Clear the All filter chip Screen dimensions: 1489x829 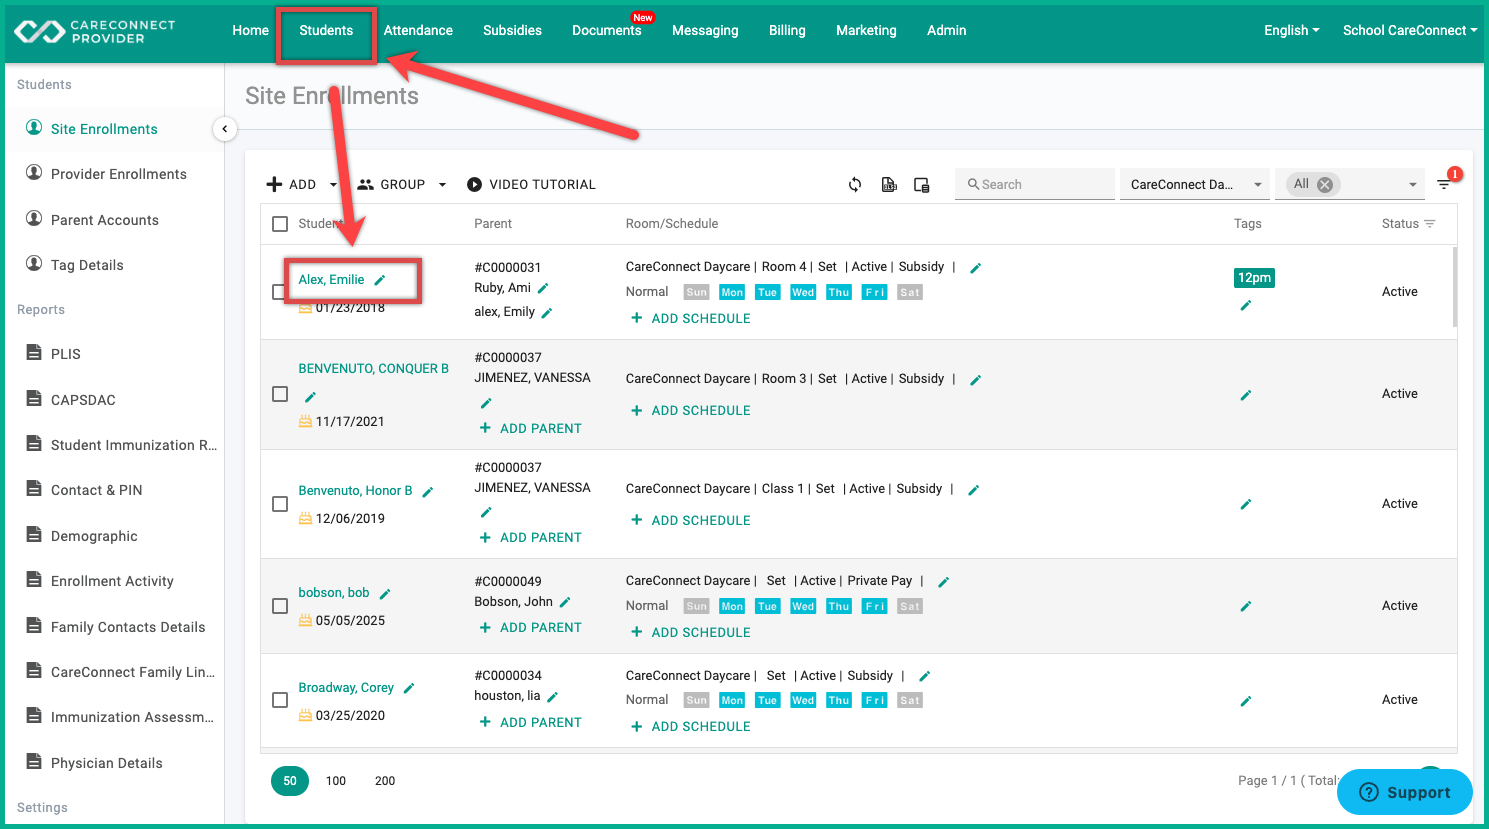coord(1325,184)
